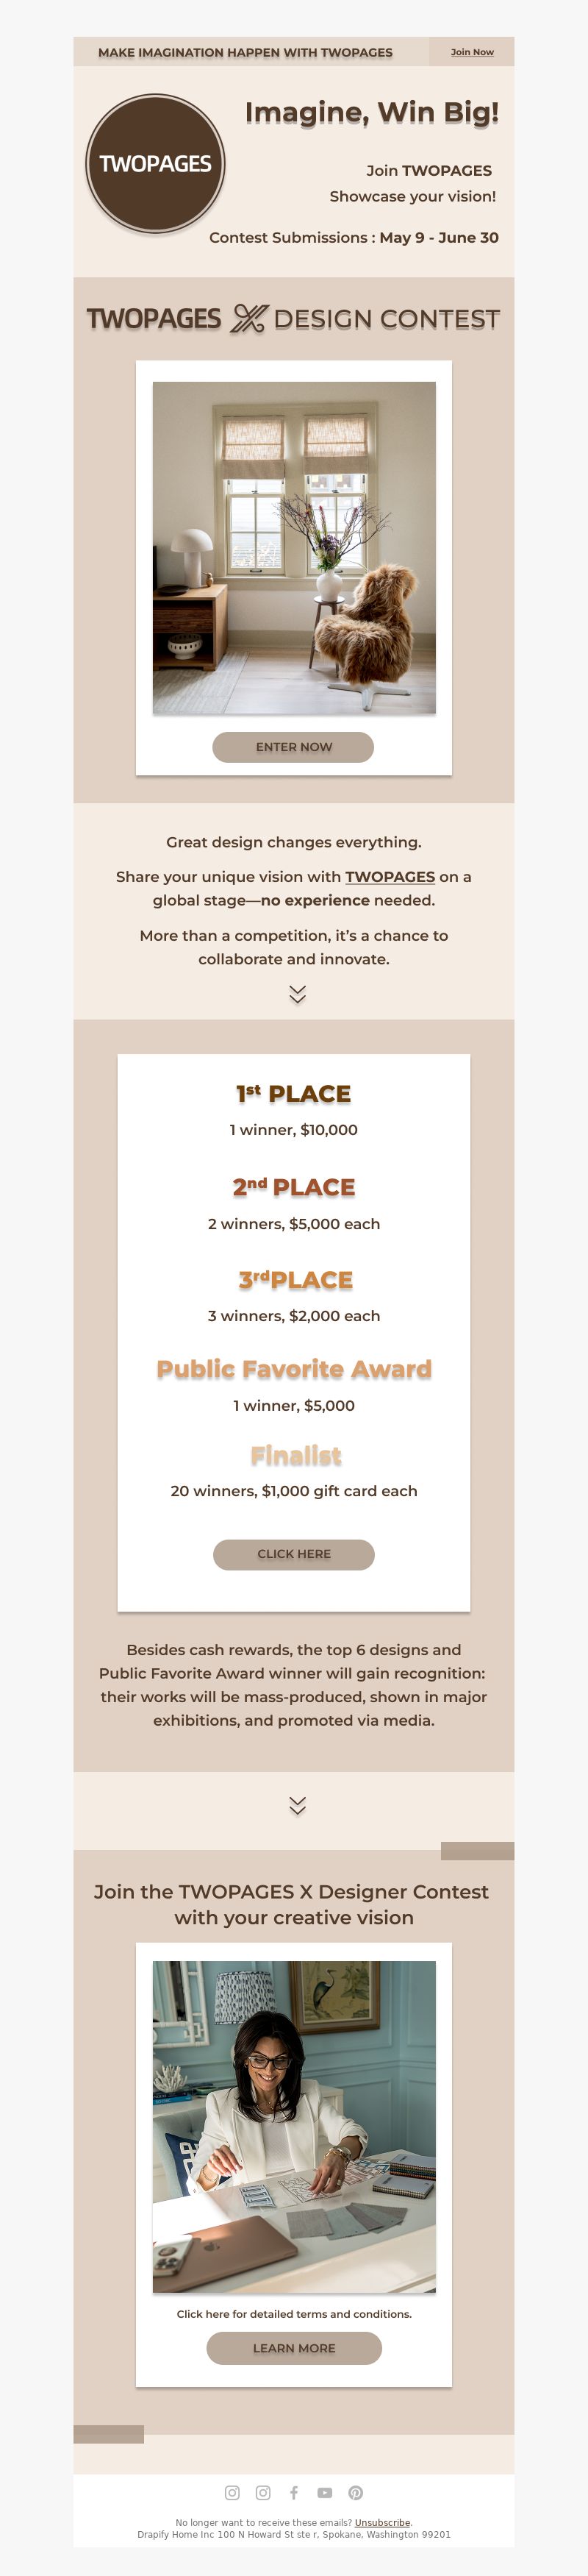The height and width of the screenshot is (2576, 588).
Task: Click the ENTER NOW button
Action: (293, 747)
